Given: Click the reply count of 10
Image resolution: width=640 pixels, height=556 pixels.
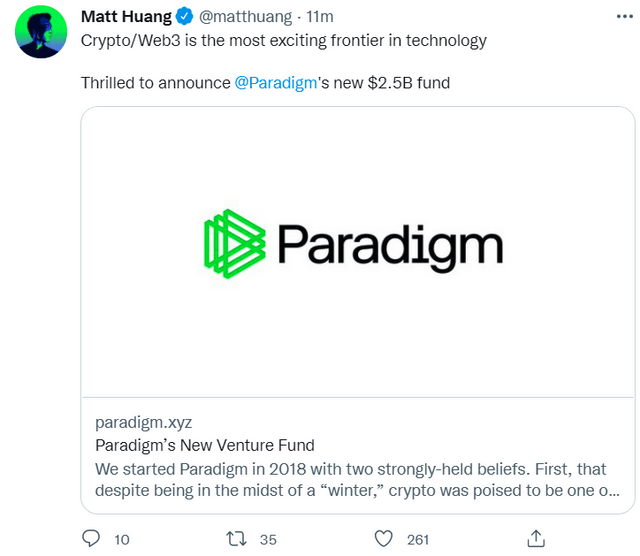Looking at the screenshot, I should click(x=122, y=539).
